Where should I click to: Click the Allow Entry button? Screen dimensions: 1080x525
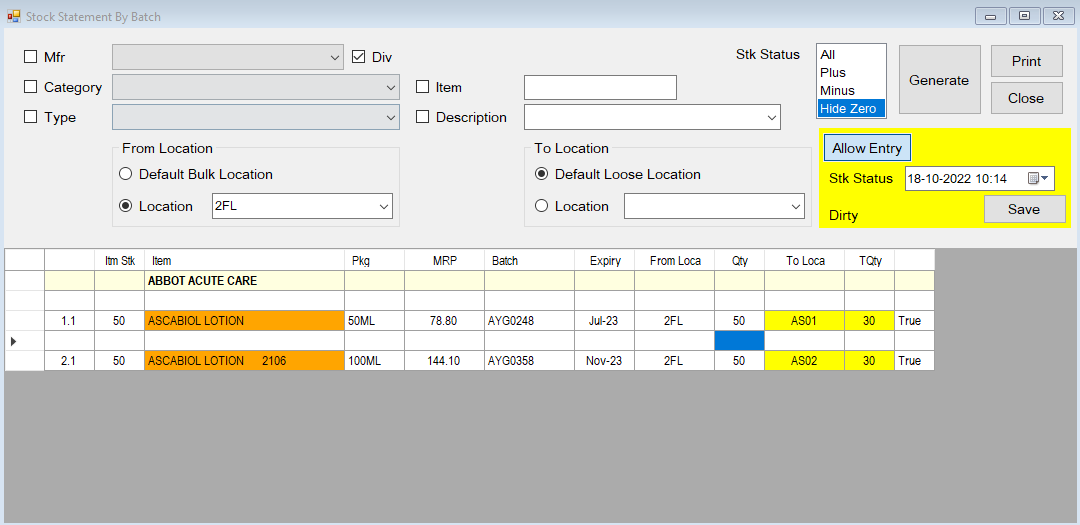click(x=867, y=148)
